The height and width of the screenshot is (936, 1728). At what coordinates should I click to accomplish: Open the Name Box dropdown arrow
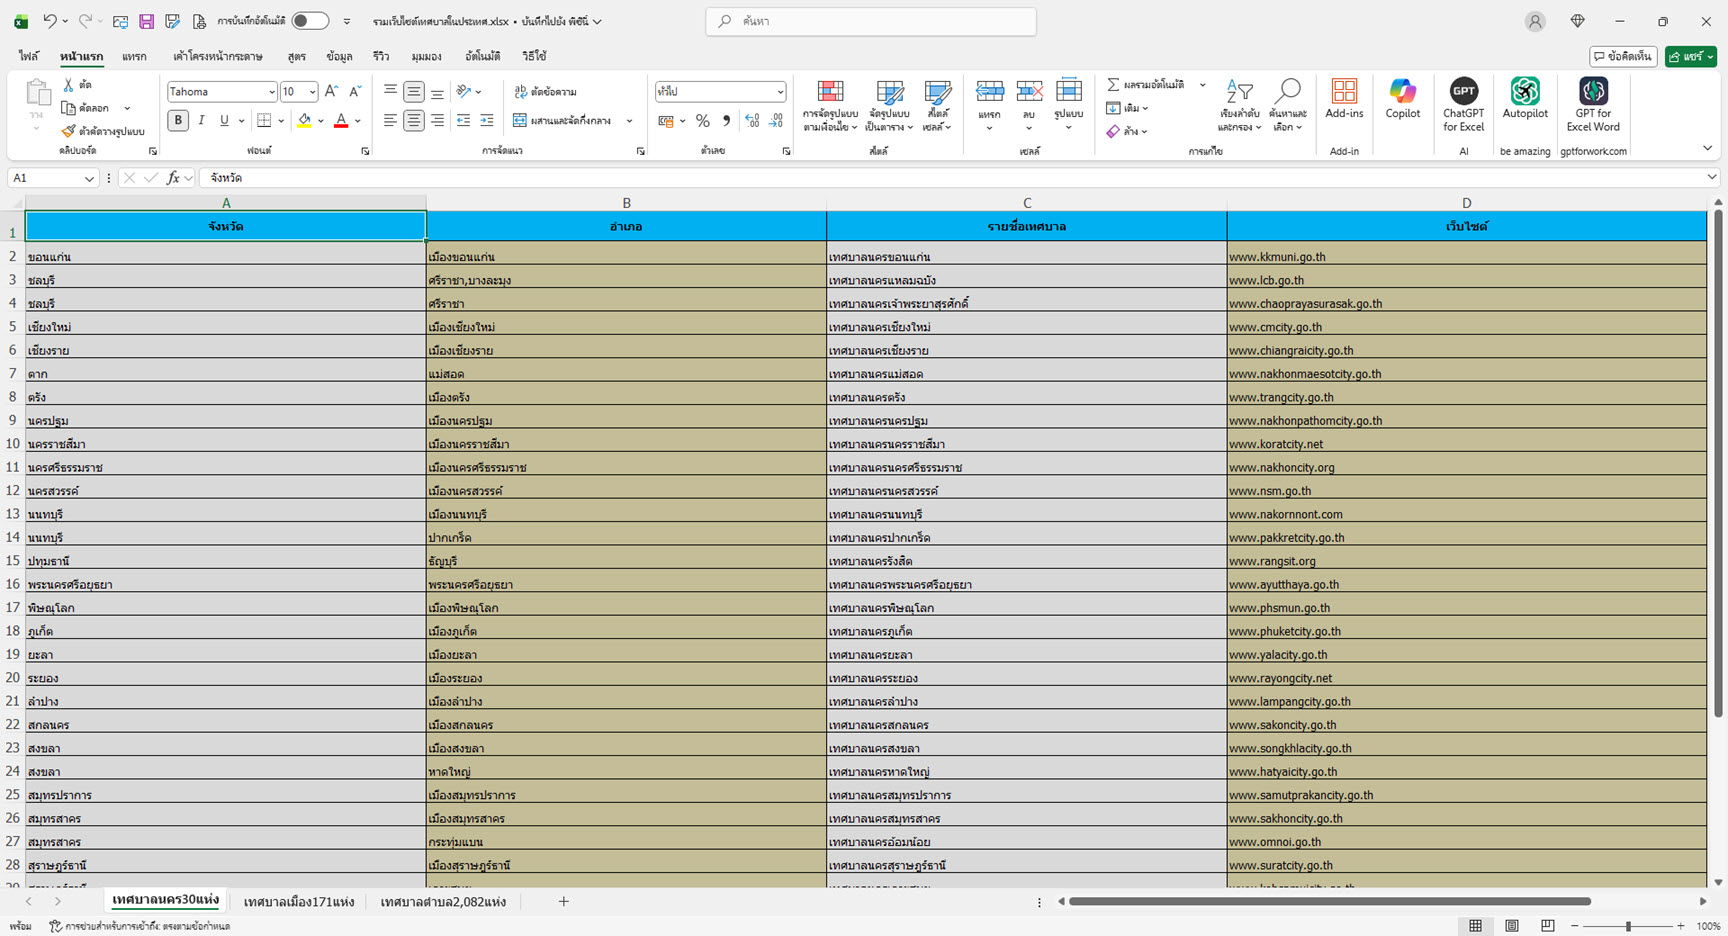tap(89, 178)
